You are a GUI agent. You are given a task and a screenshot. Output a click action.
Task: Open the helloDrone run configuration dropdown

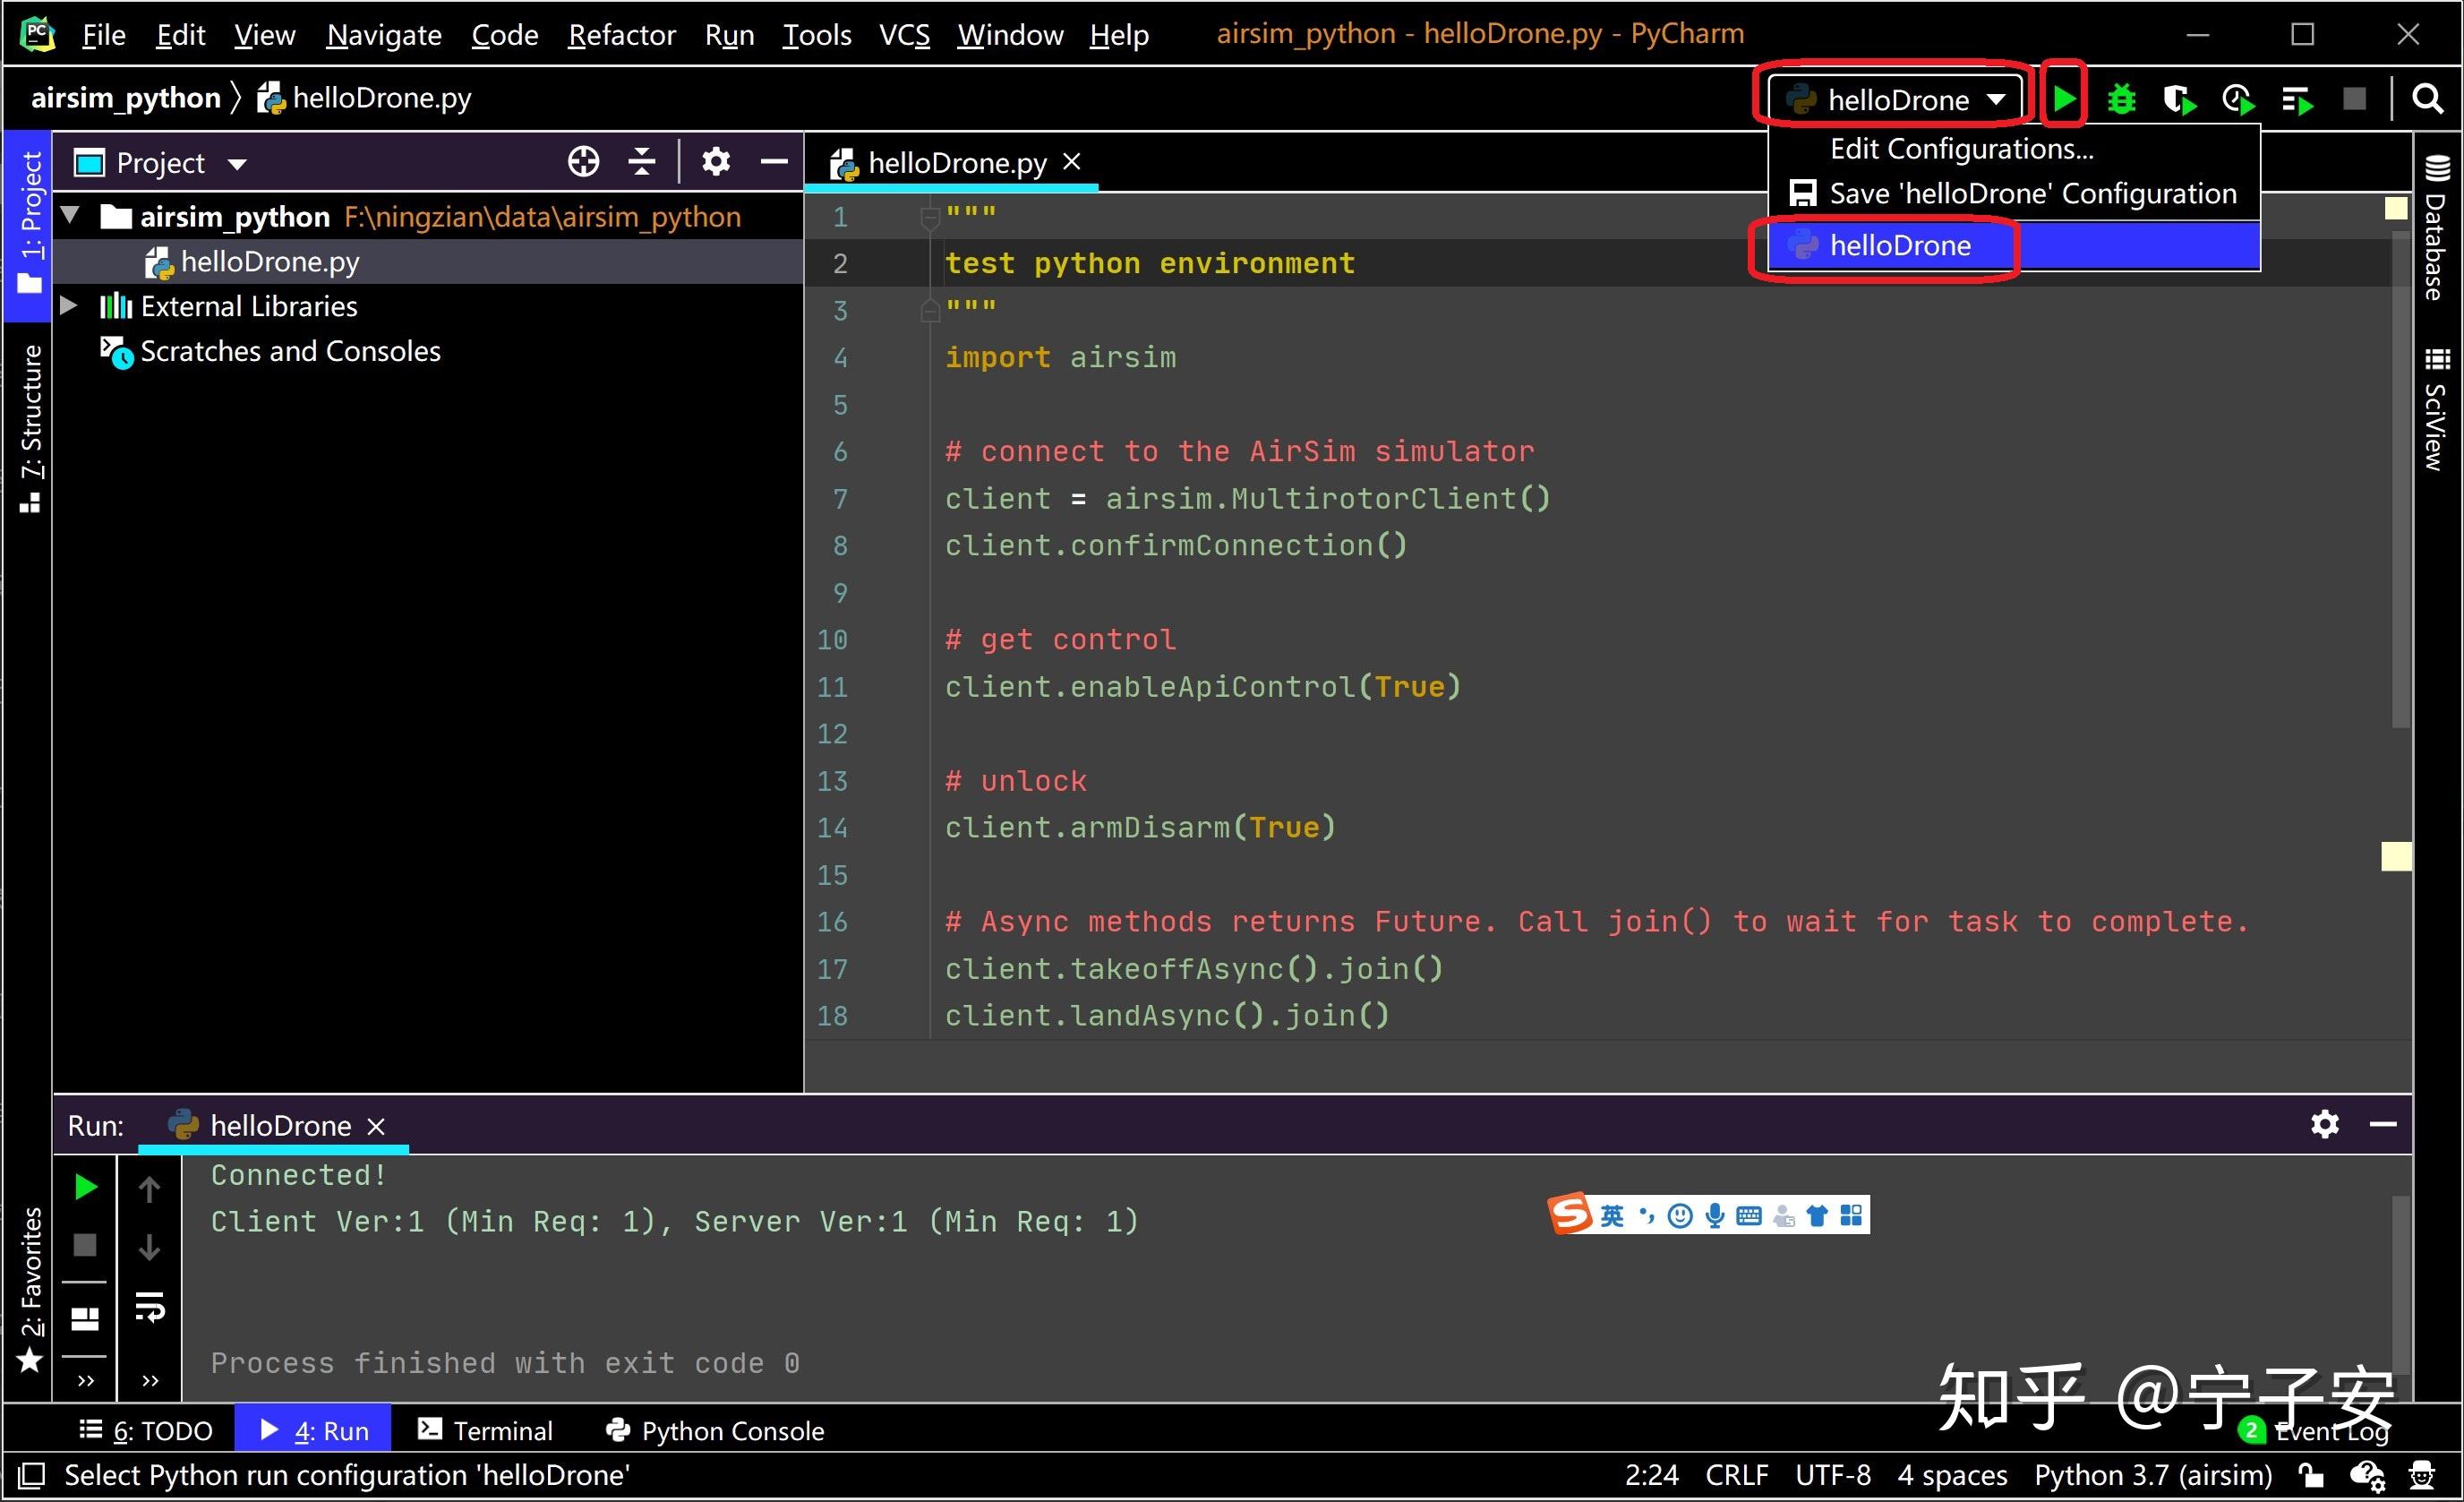(x=1897, y=99)
